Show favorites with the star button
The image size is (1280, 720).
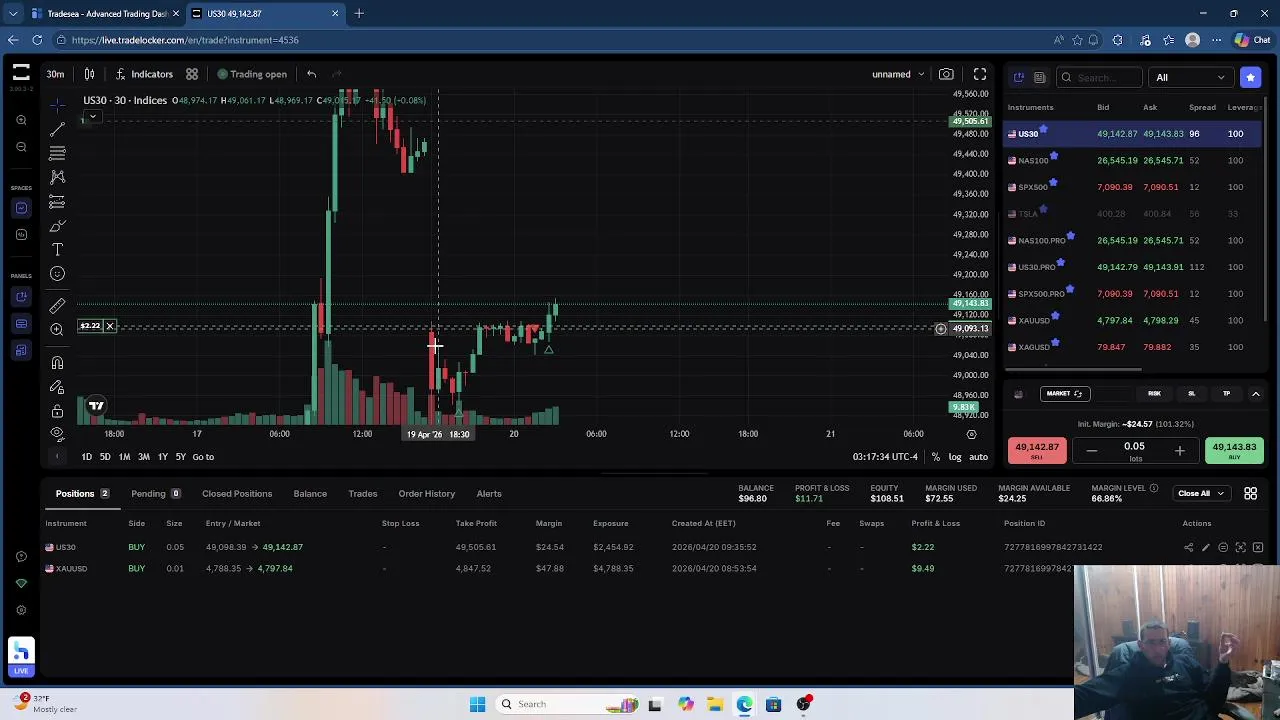[x=1250, y=77]
